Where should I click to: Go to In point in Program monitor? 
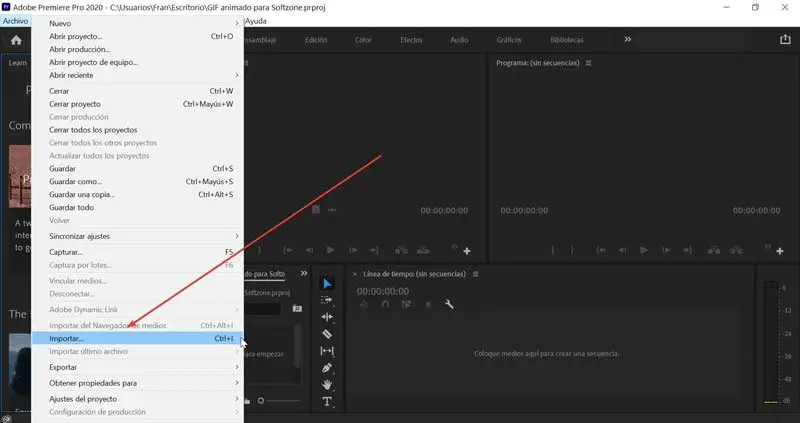tap(601, 251)
